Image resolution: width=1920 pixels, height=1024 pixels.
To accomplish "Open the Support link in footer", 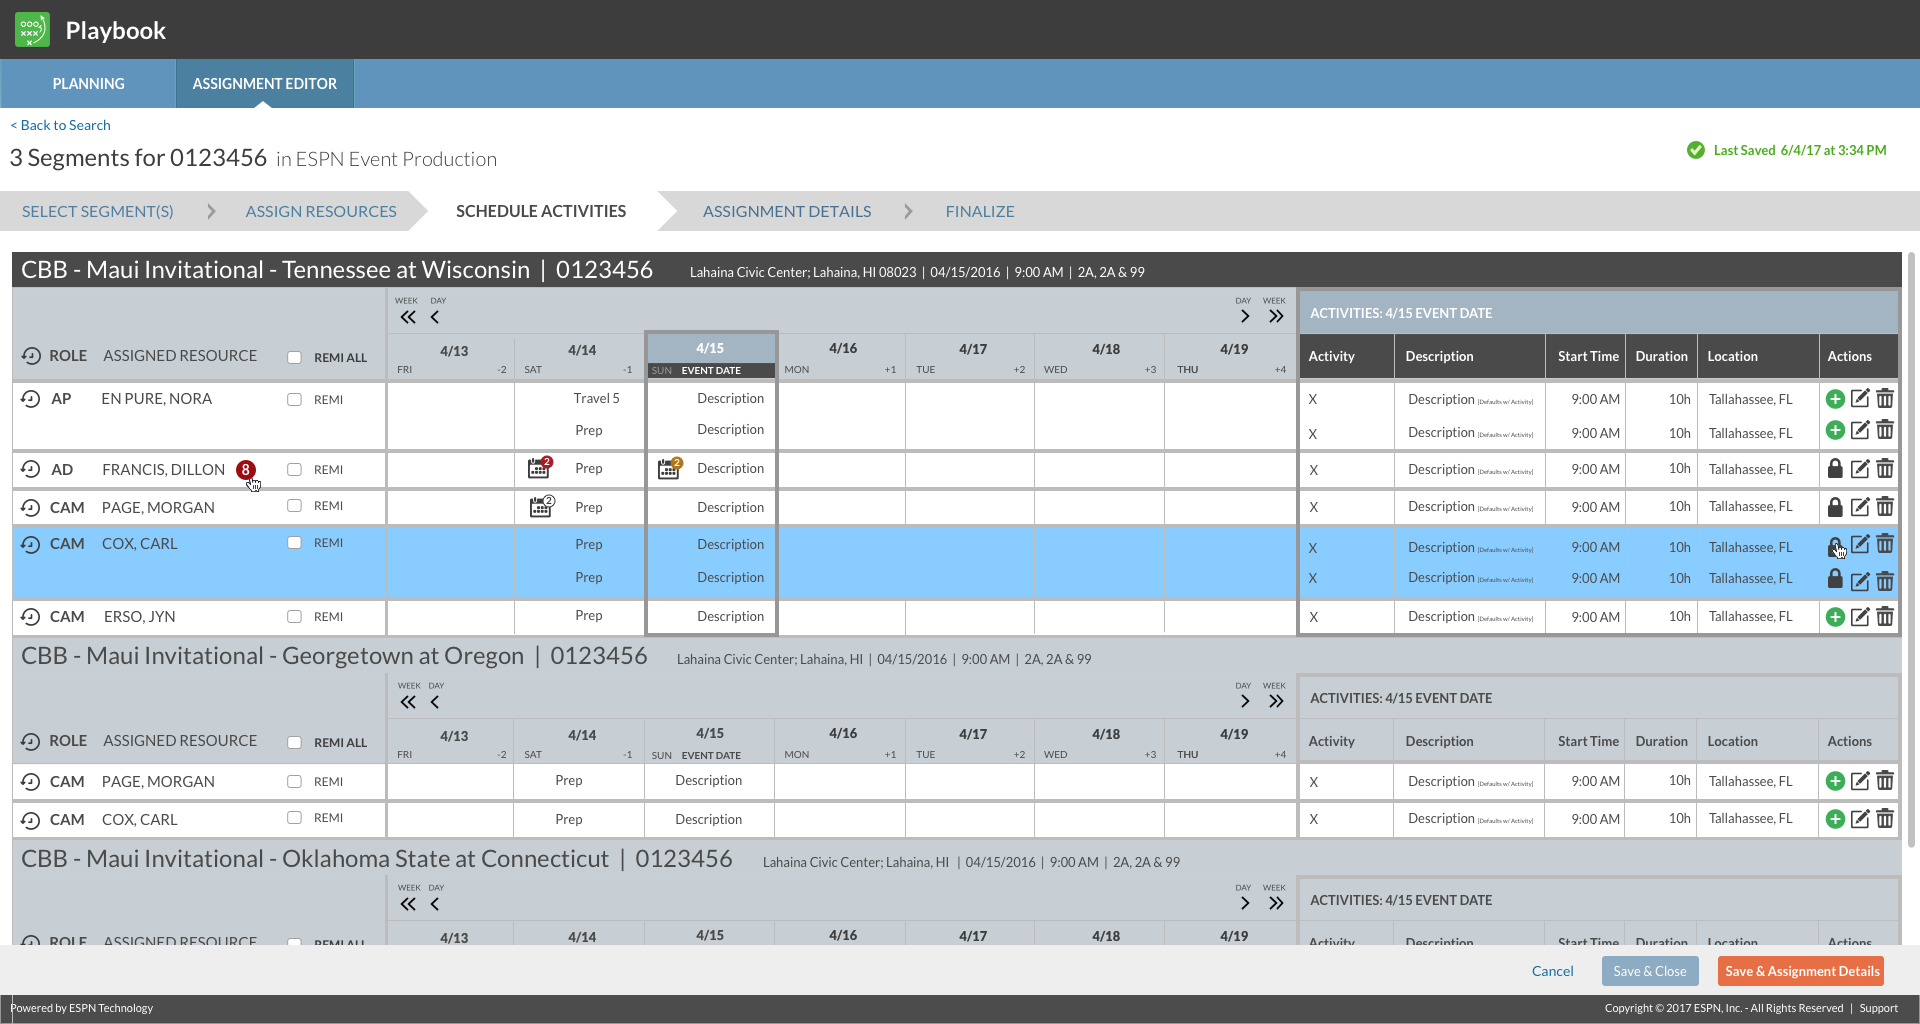I will [1879, 1008].
